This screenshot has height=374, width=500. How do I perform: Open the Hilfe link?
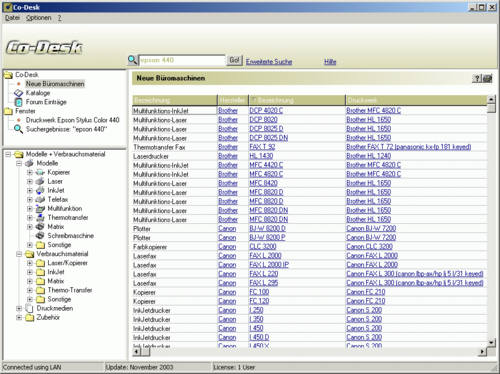[x=330, y=62]
